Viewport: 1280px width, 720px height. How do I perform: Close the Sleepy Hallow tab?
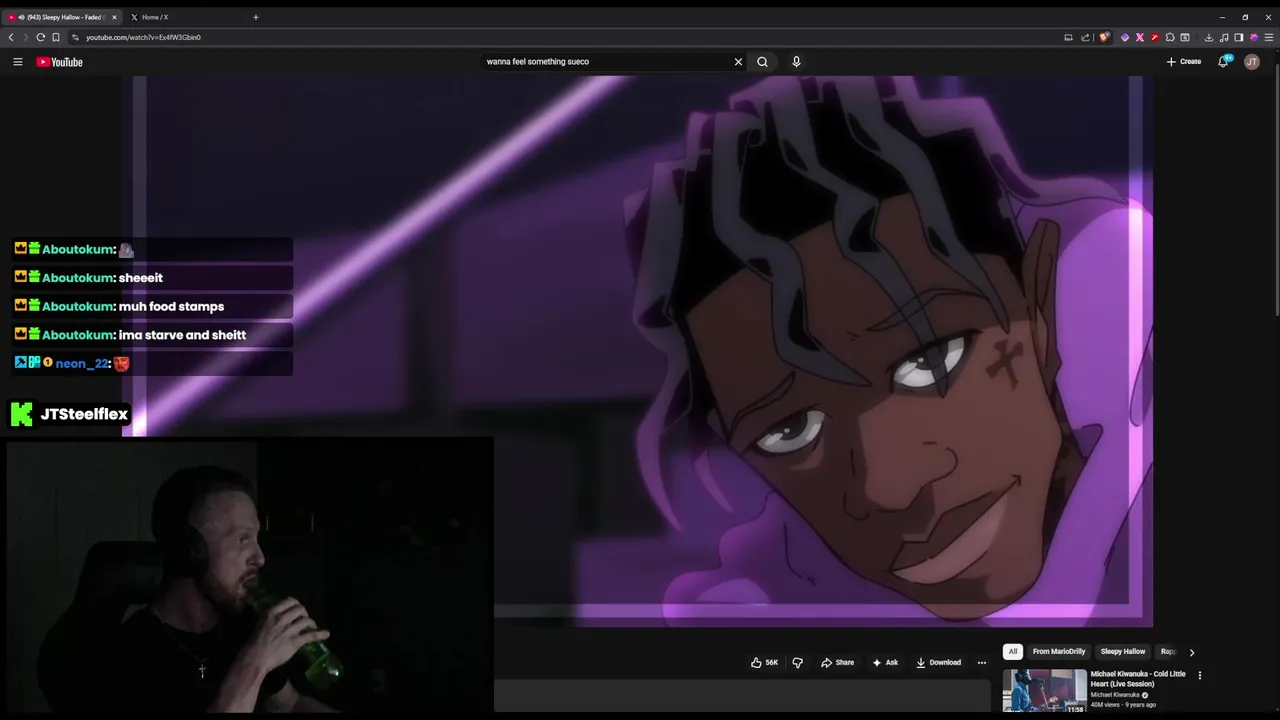(x=114, y=17)
